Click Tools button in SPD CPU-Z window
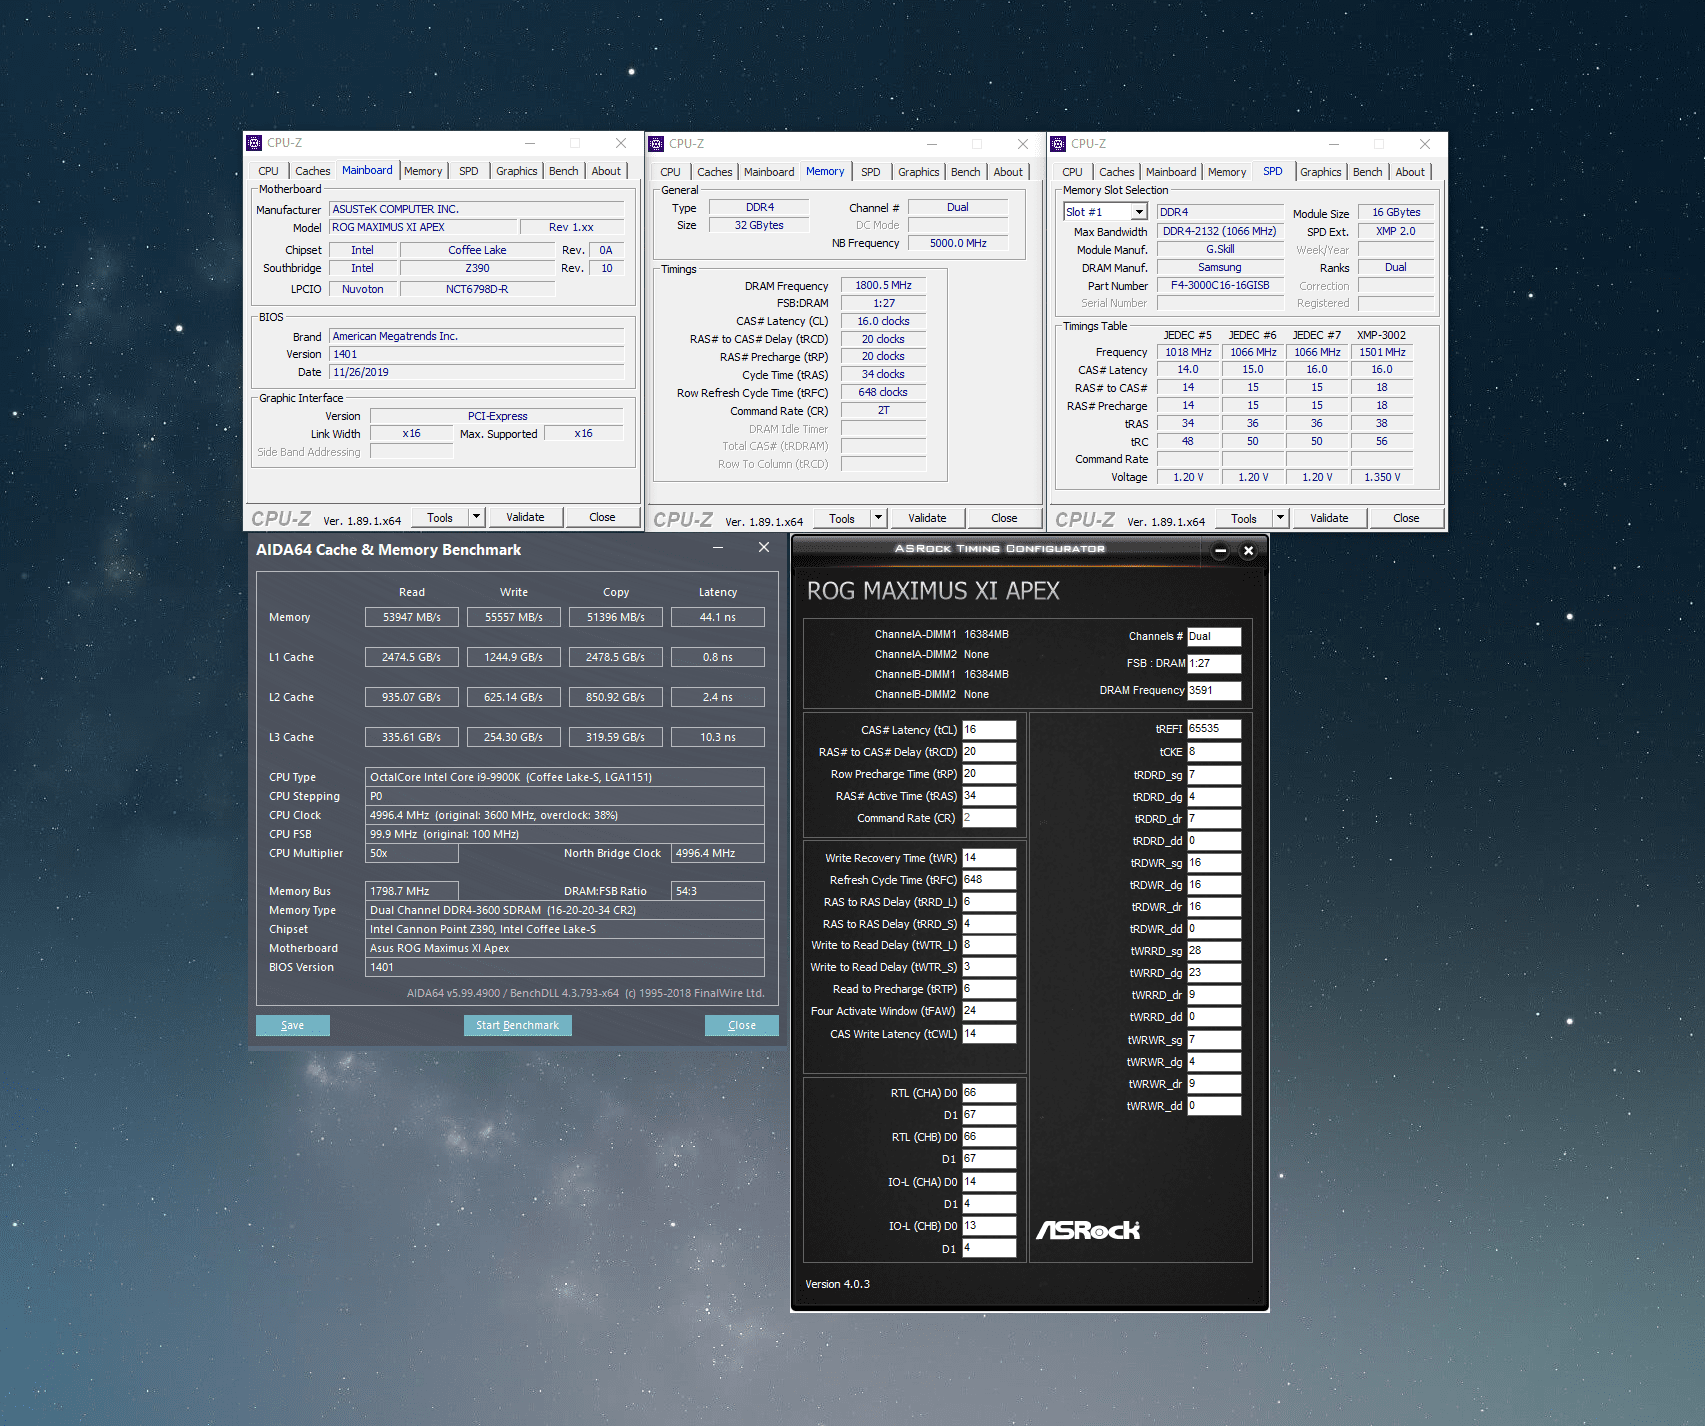This screenshot has width=1705, height=1426. pos(1244,518)
